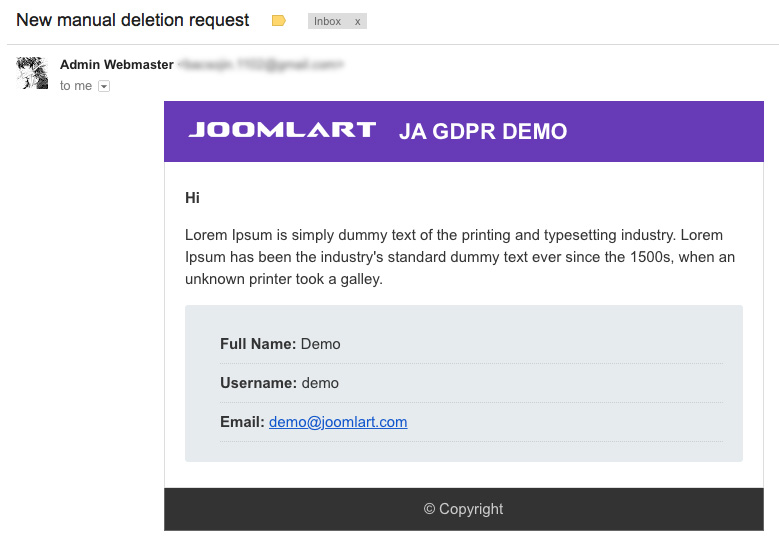Click the Inbox label tag

[327, 21]
